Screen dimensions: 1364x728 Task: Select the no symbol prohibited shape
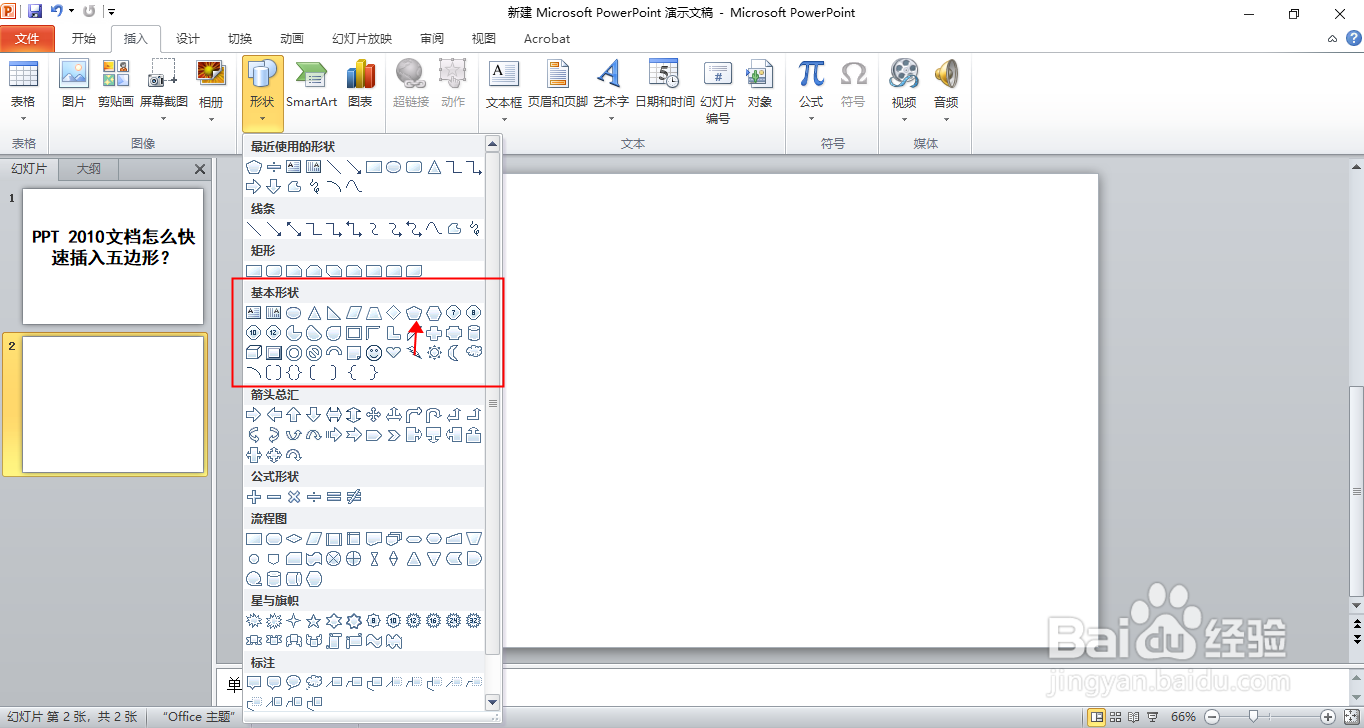[x=314, y=353]
